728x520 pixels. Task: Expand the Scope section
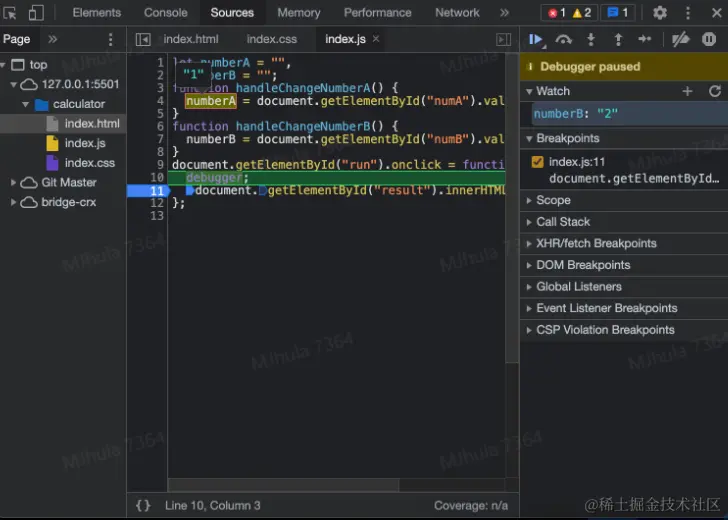pyautogui.click(x=529, y=200)
